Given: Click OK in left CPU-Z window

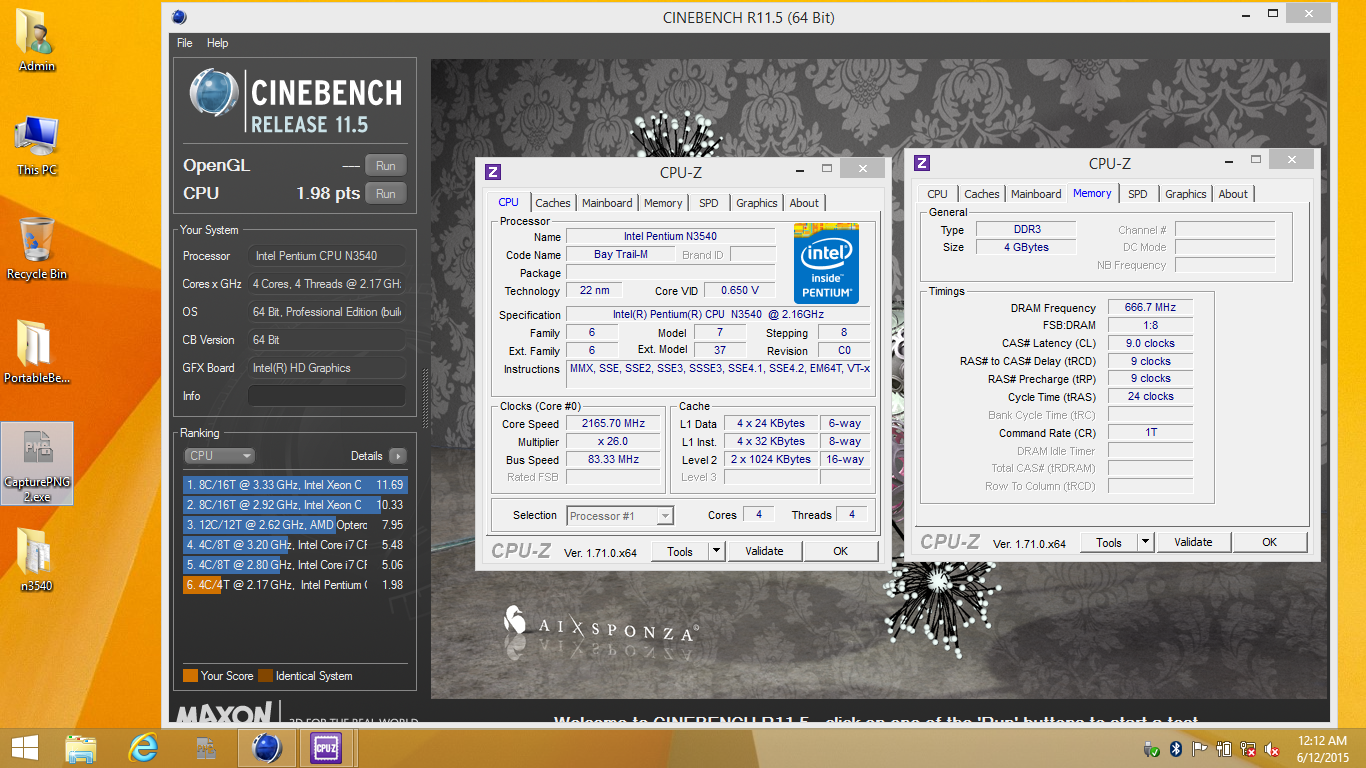Looking at the screenshot, I should (x=841, y=551).
